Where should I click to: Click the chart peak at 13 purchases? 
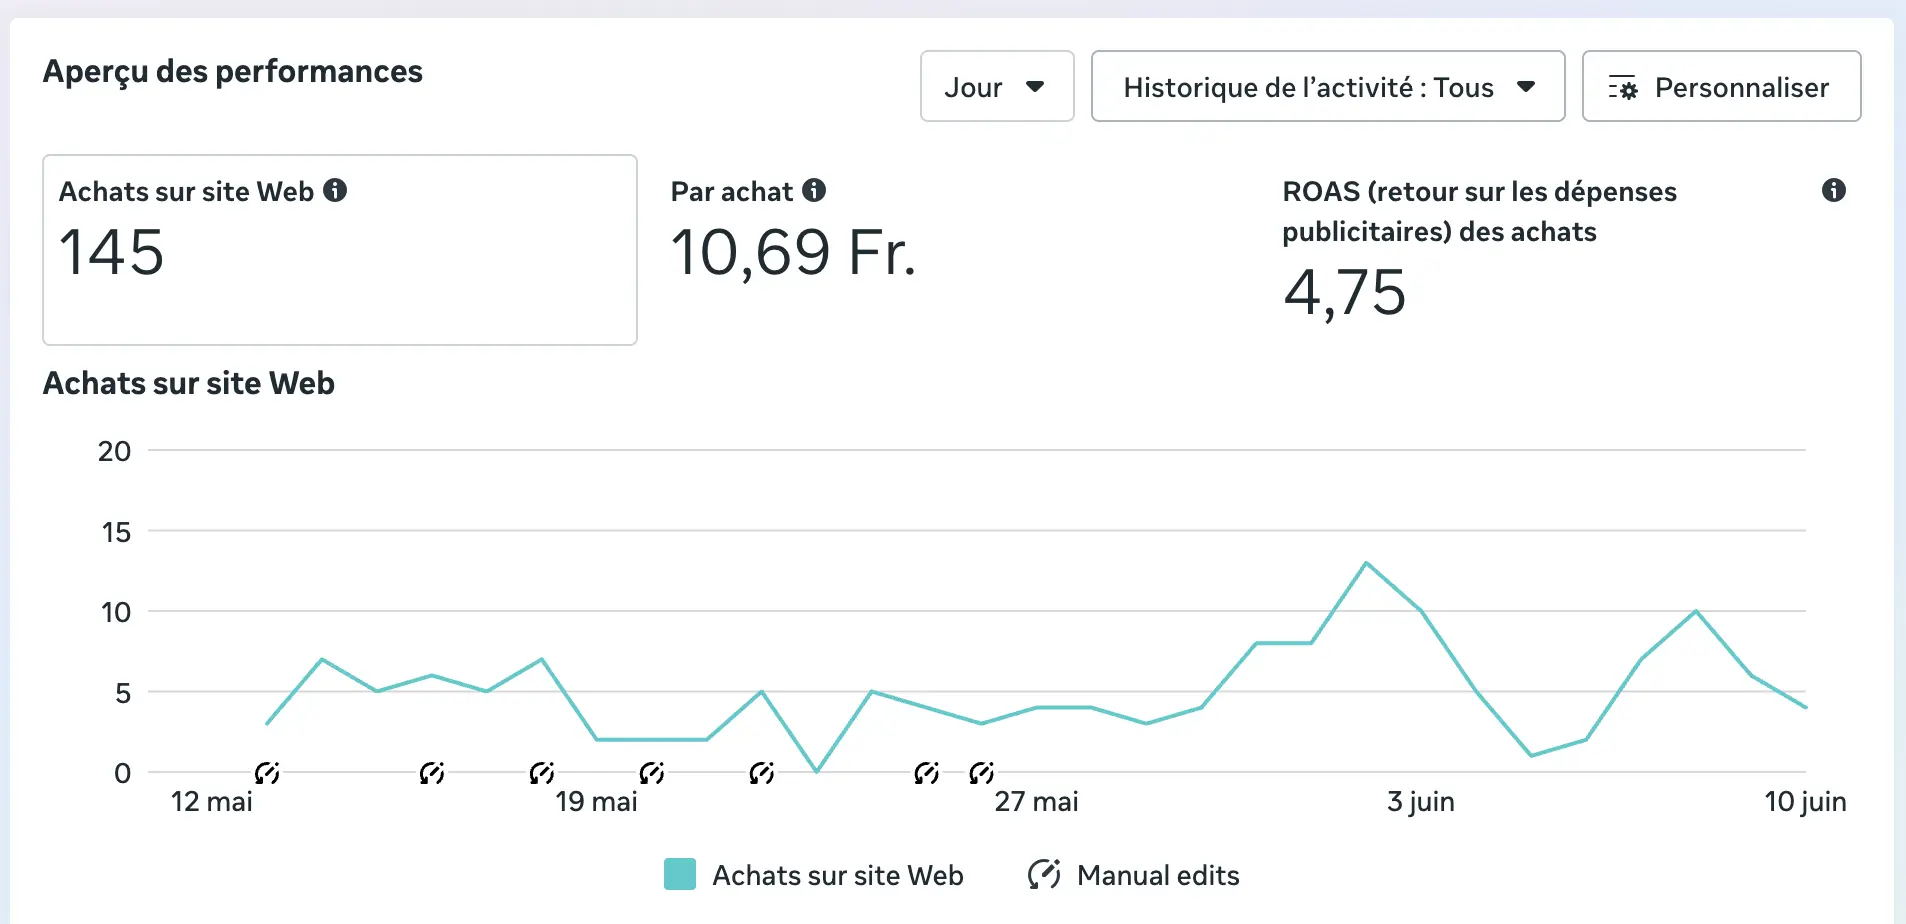(x=1366, y=563)
